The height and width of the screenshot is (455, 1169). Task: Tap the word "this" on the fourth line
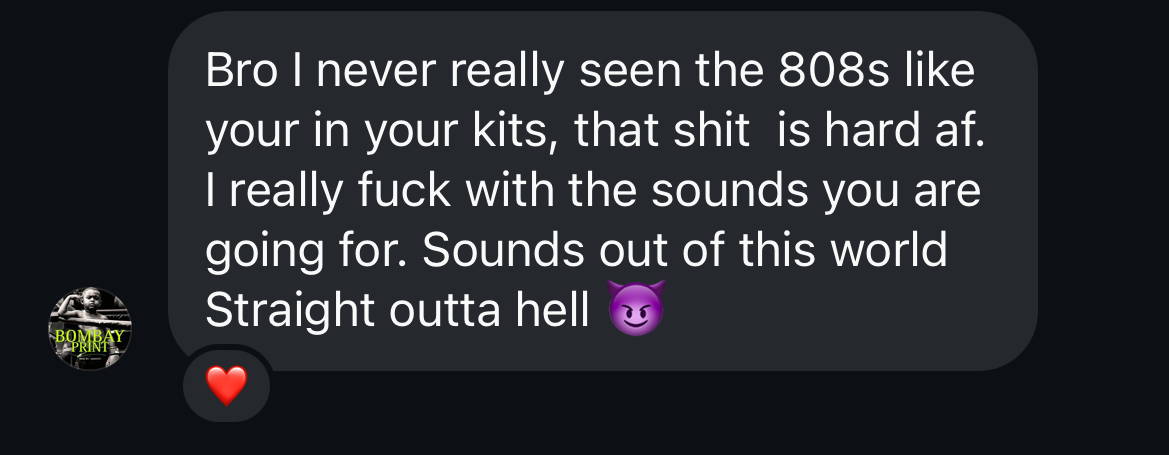click(x=776, y=250)
